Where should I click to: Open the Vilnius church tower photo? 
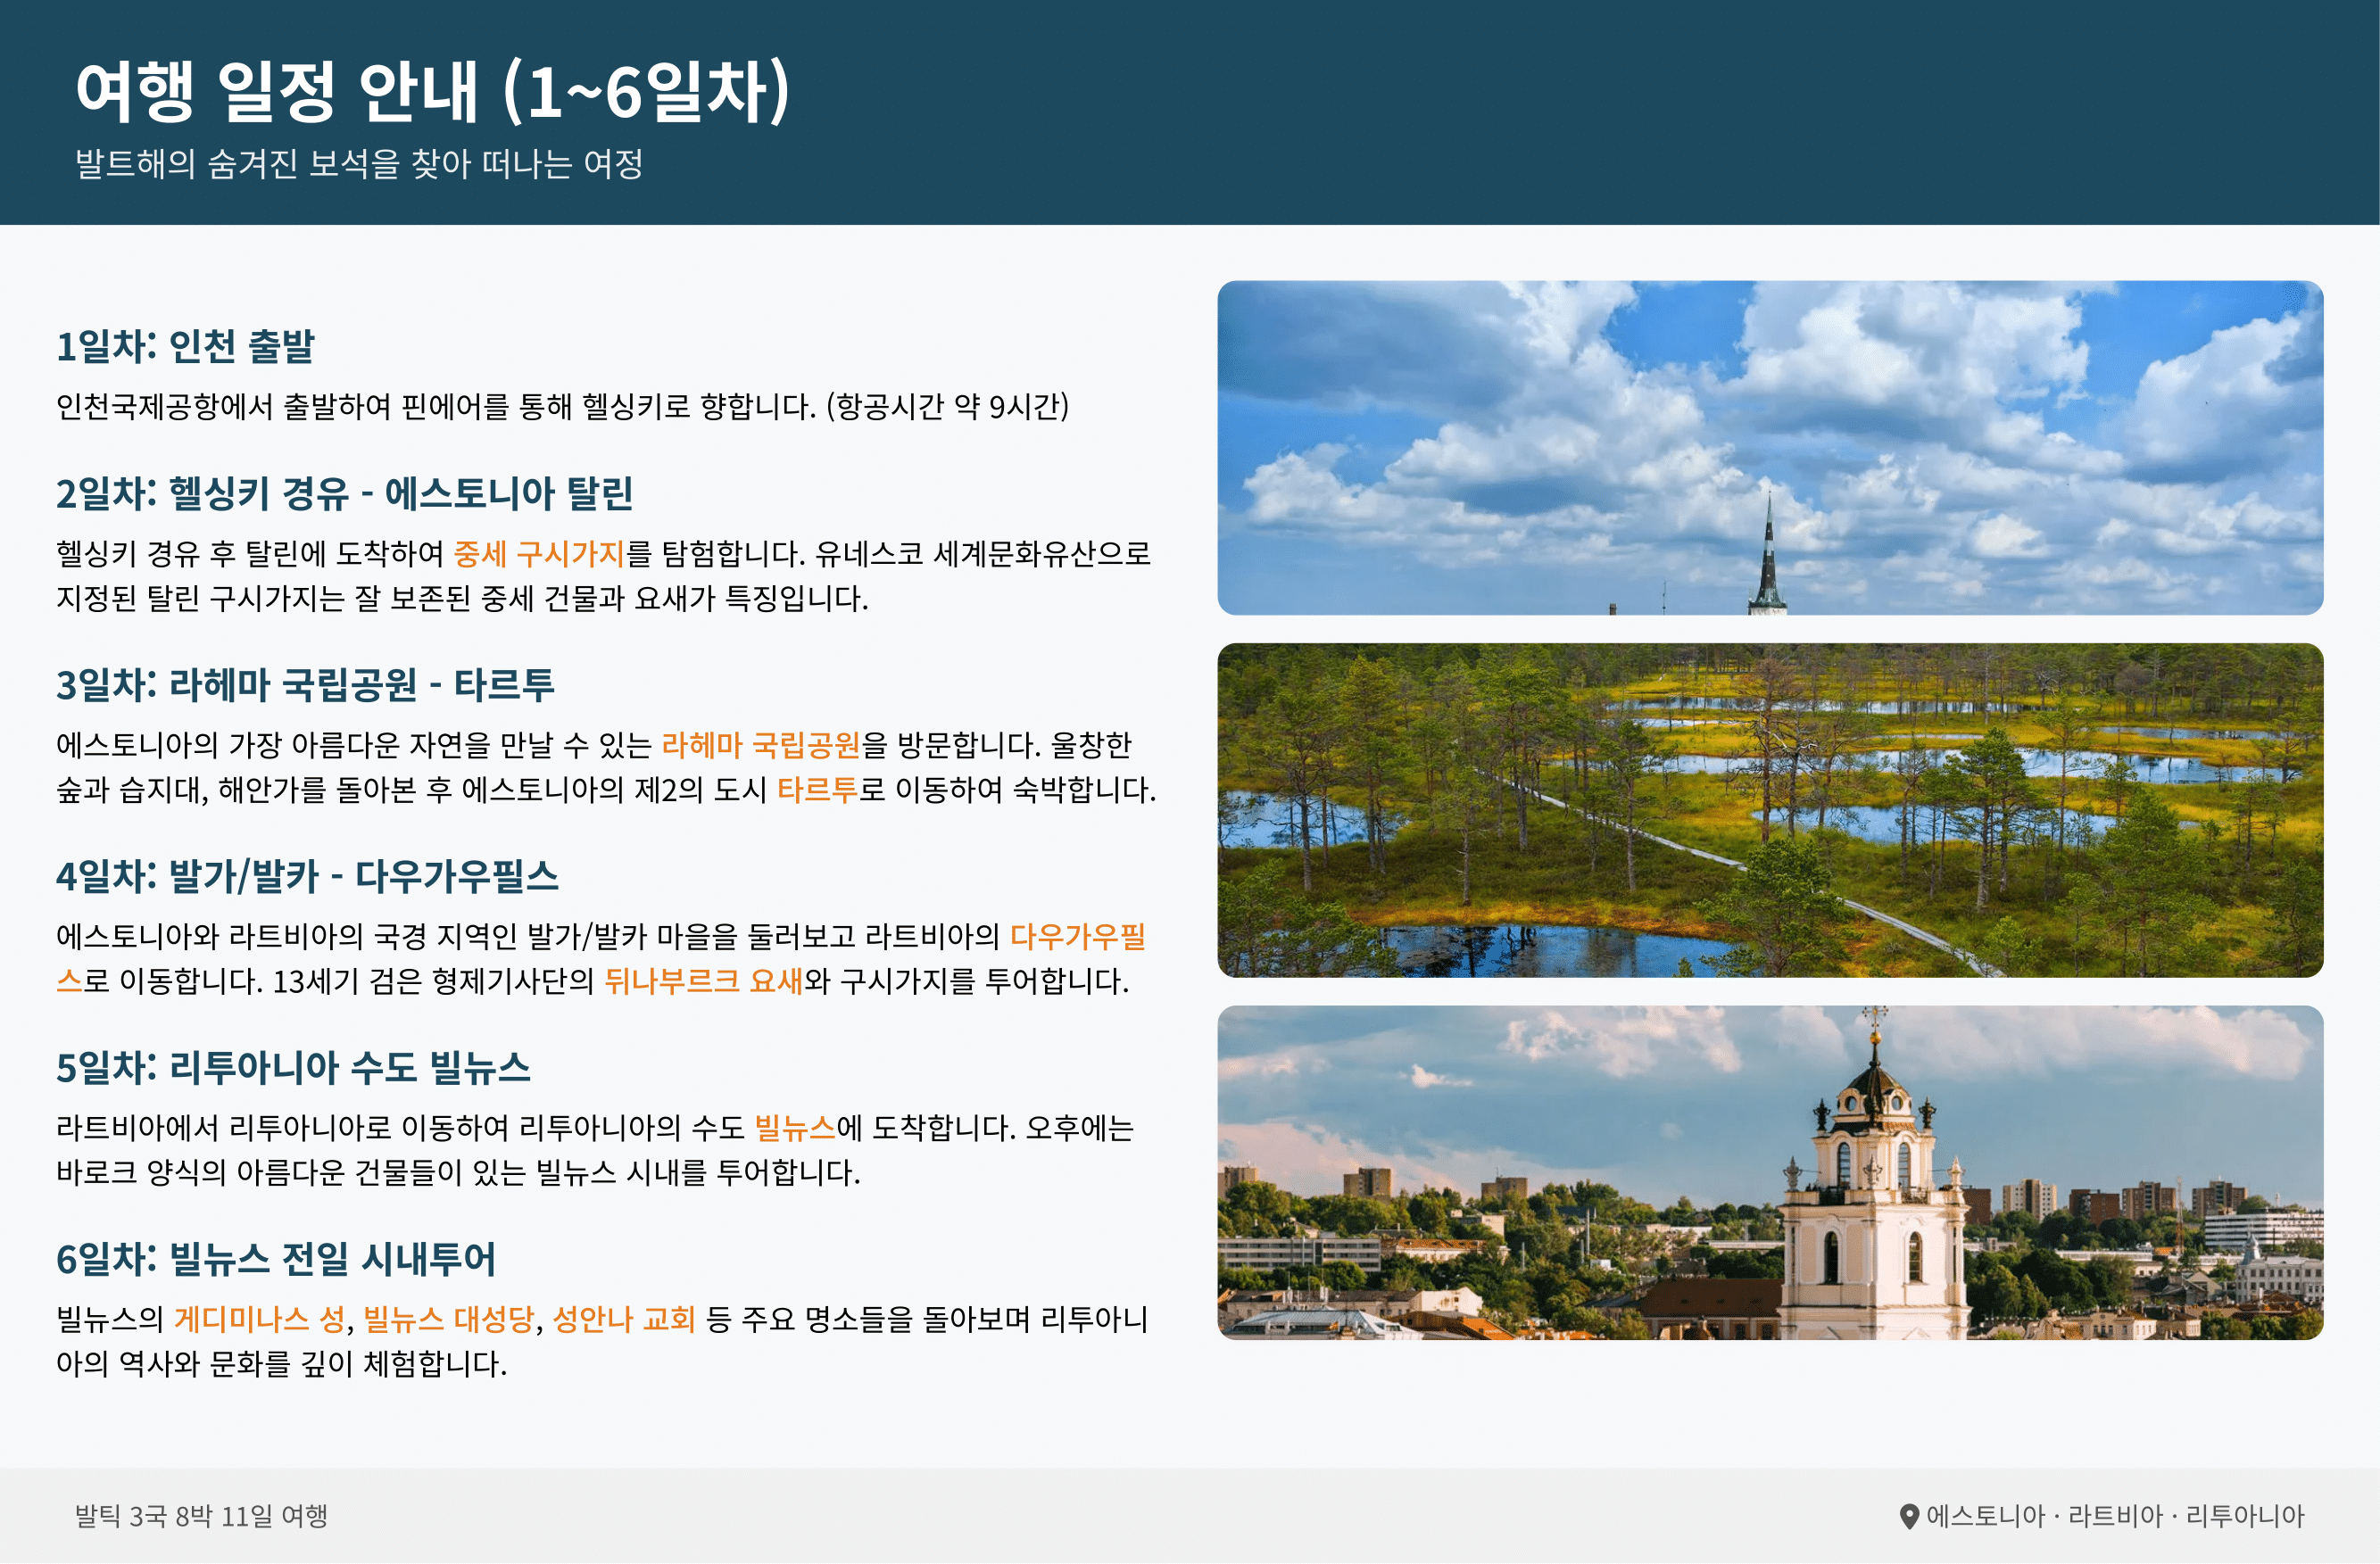click(x=1770, y=1173)
